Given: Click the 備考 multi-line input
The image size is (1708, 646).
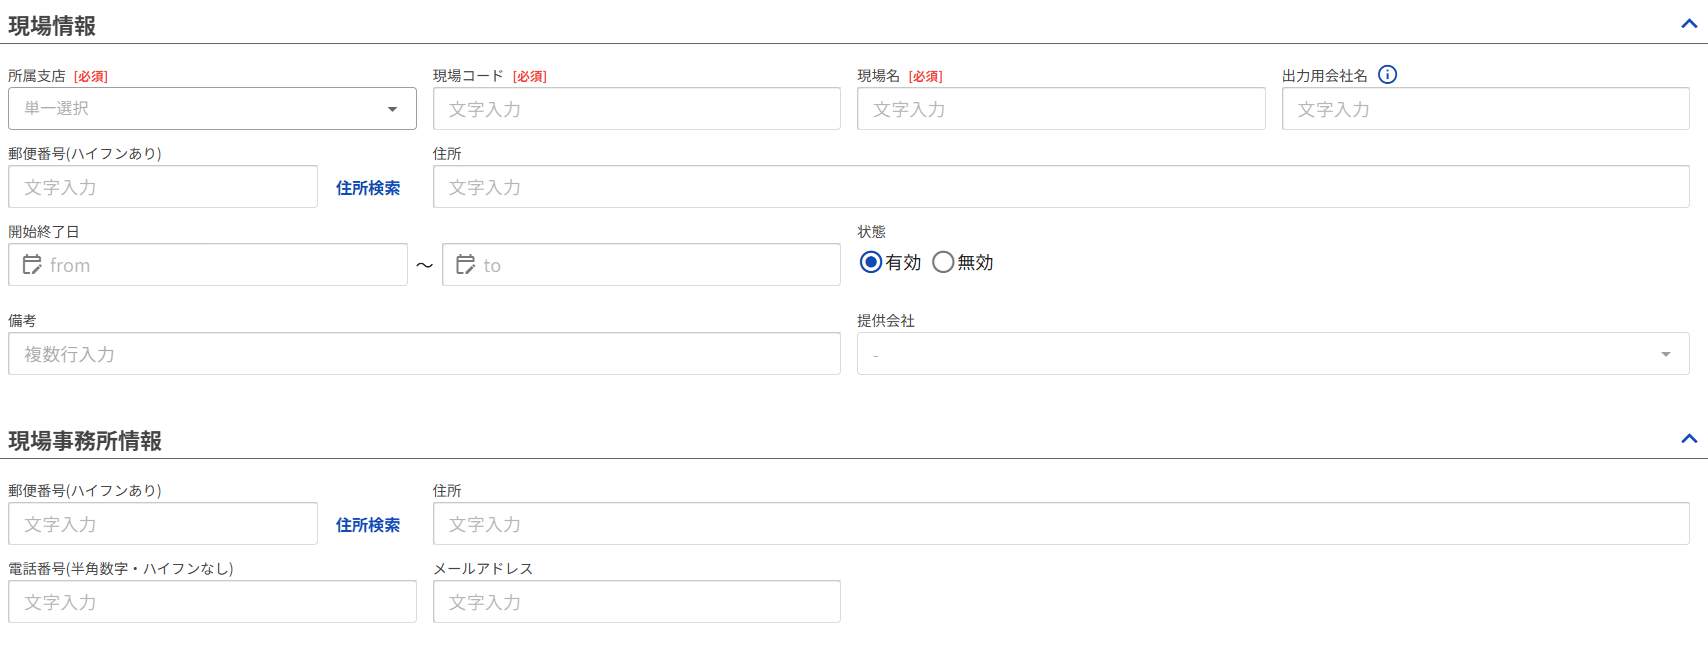Looking at the screenshot, I should click(424, 354).
